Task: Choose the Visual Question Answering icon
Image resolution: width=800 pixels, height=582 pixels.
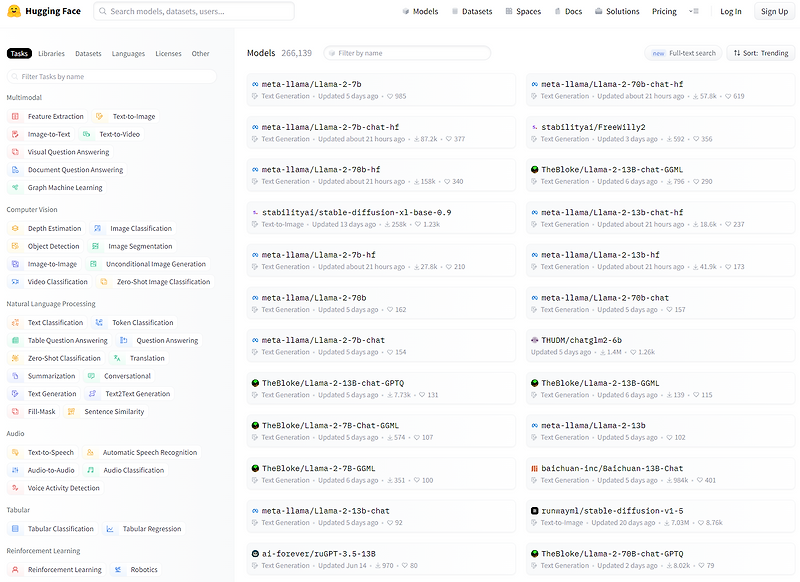Action: point(15,152)
